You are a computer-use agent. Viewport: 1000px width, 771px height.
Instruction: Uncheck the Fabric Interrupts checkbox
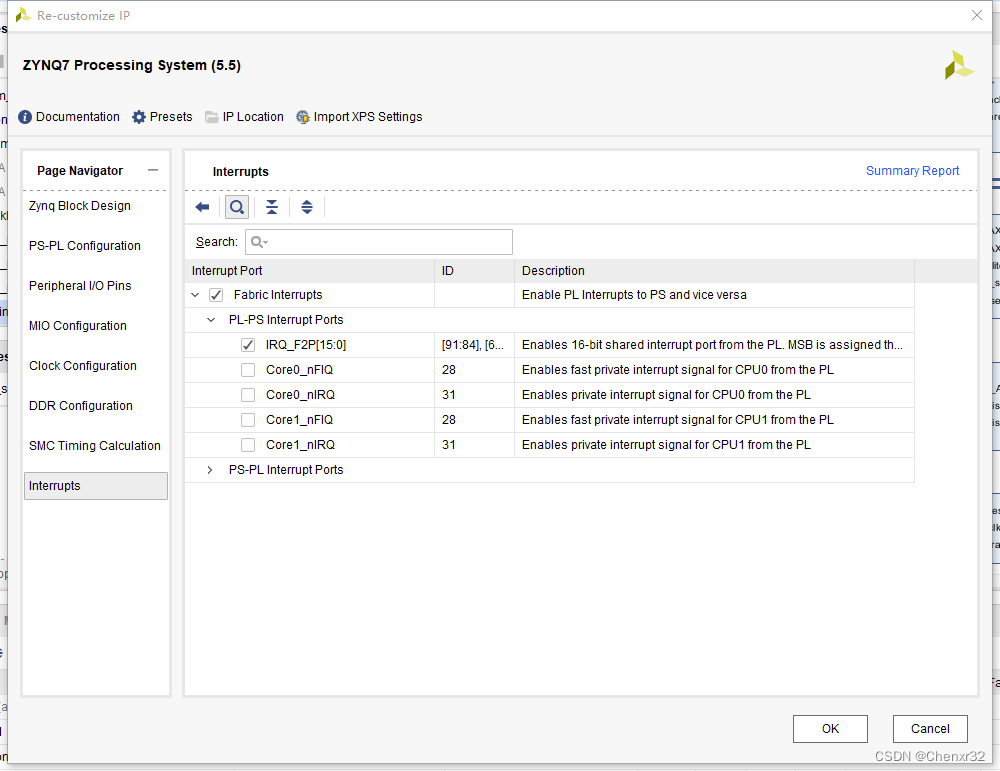pyautogui.click(x=216, y=295)
